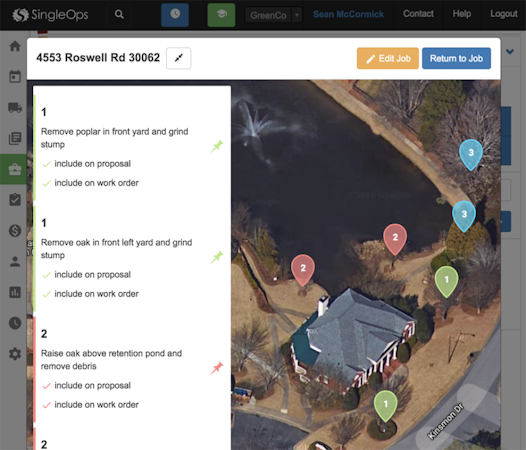Expand the blue chevron right of Return to Job
This screenshot has height=450, width=526.
510,52
